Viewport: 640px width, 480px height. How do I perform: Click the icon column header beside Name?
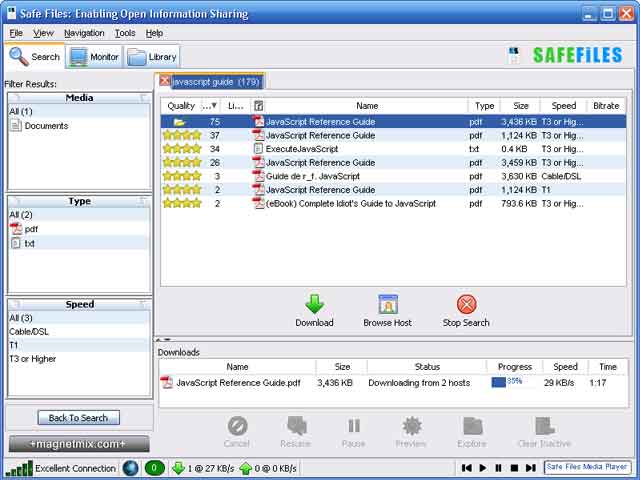(x=258, y=106)
